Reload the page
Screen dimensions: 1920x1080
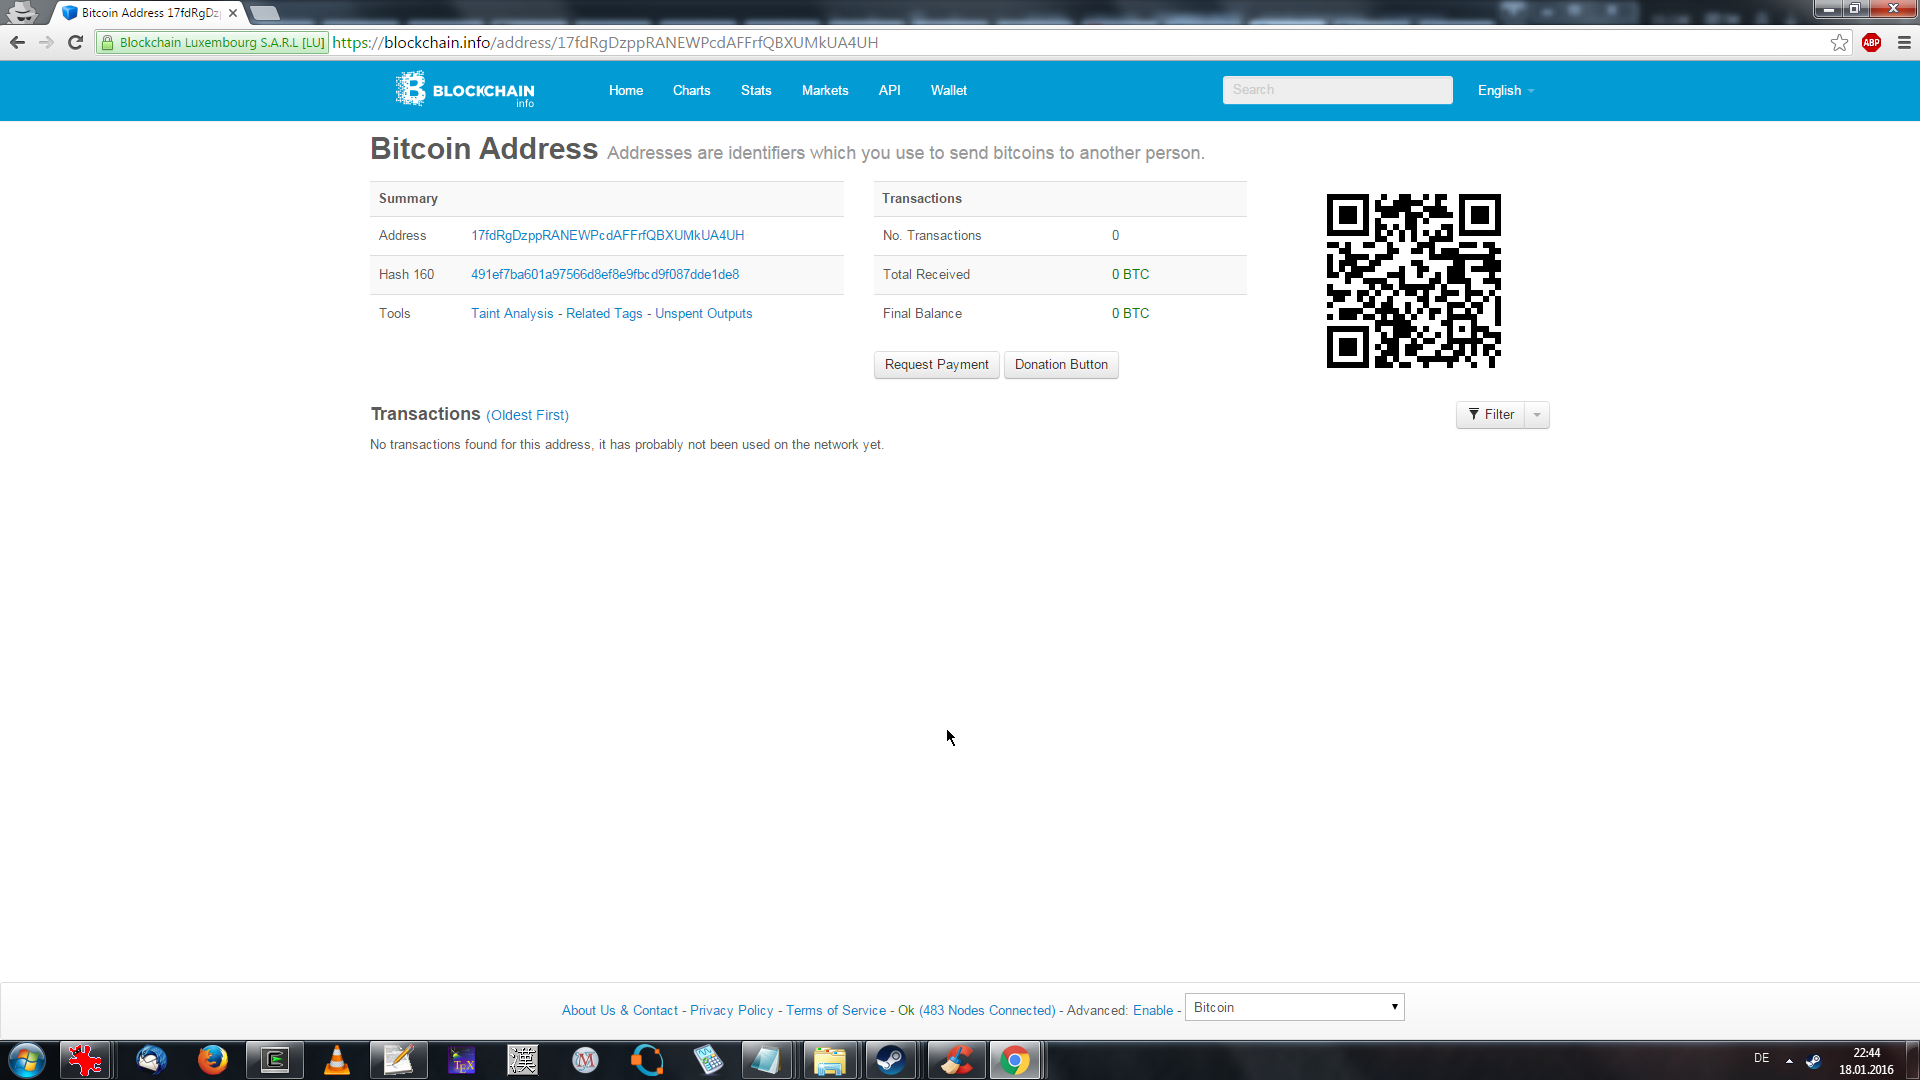point(75,42)
